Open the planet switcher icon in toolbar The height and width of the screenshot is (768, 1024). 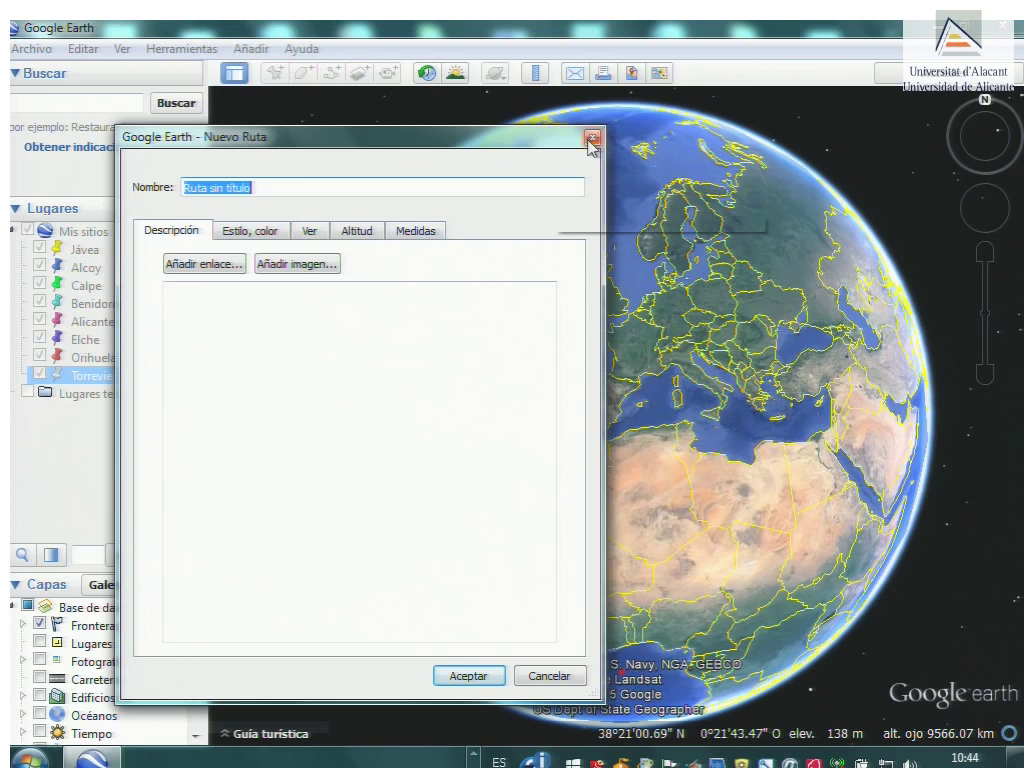coord(495,73)
